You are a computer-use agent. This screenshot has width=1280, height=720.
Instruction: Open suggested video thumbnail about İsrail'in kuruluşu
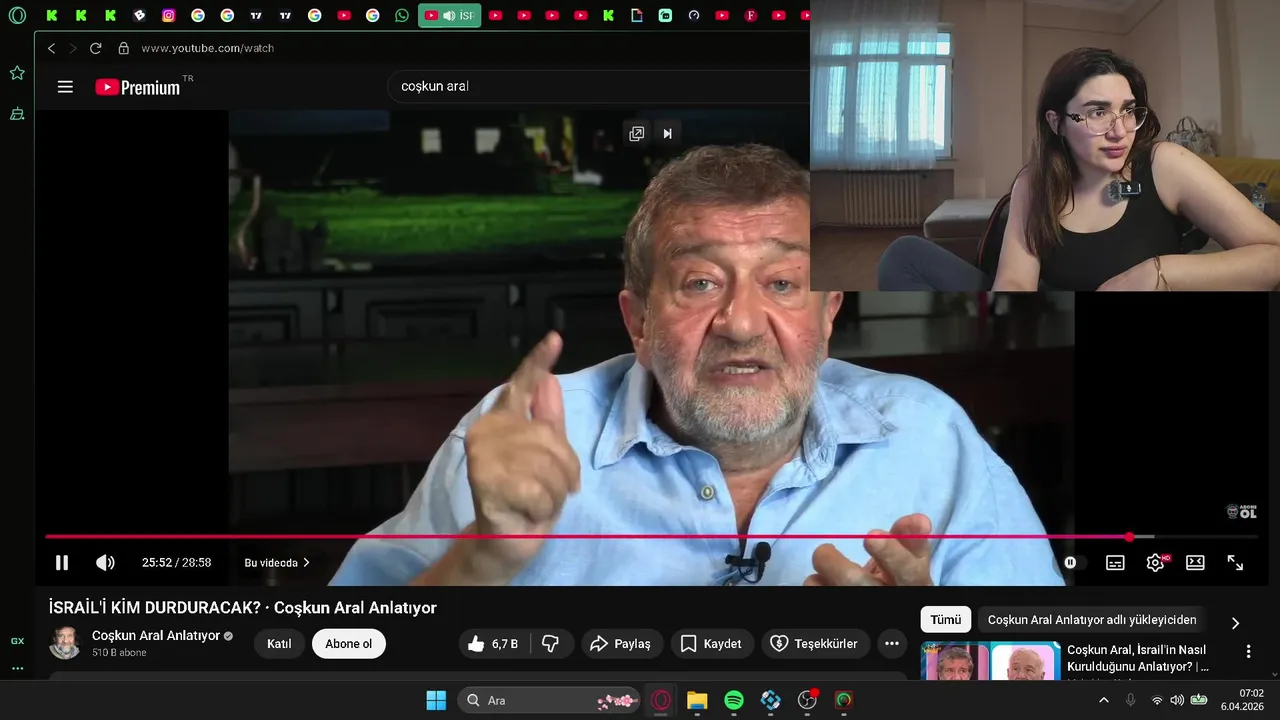991,662
